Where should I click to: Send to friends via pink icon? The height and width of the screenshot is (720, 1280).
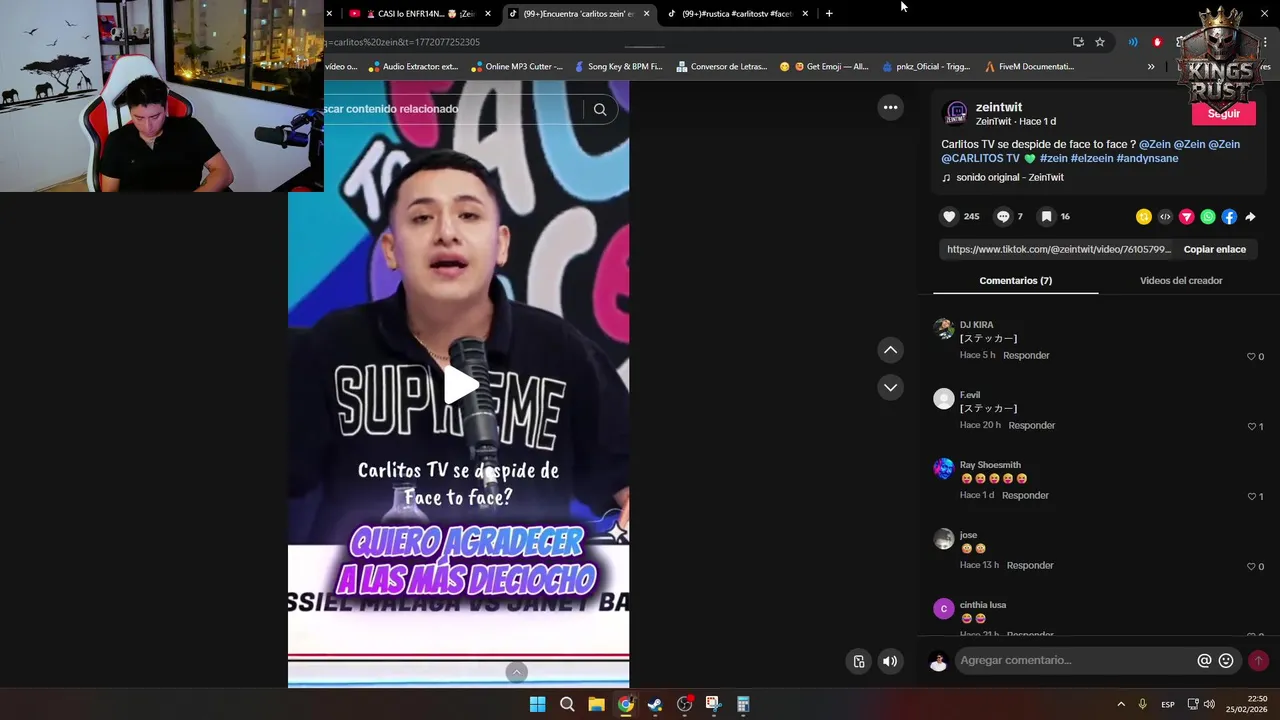coord(1187,217)
